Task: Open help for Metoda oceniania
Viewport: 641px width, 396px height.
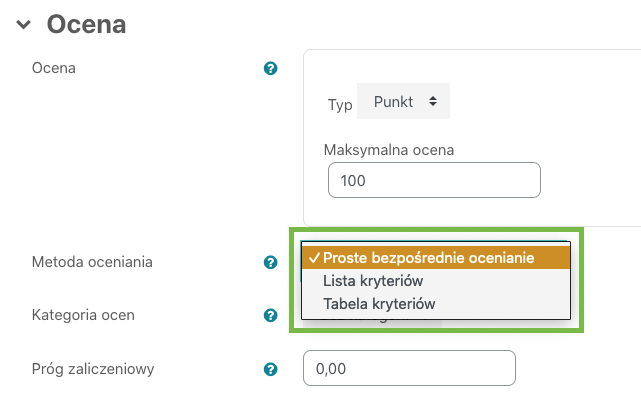Action: coord(270,262)
